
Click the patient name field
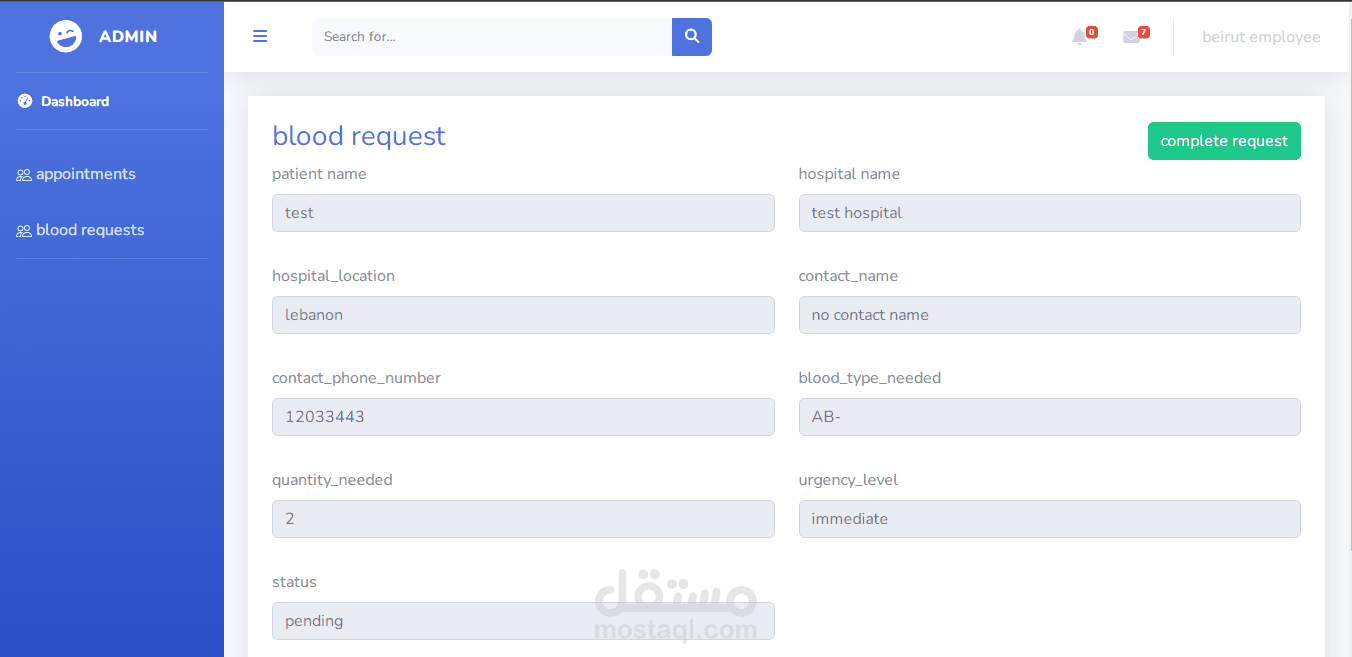(x=523, y=213)
